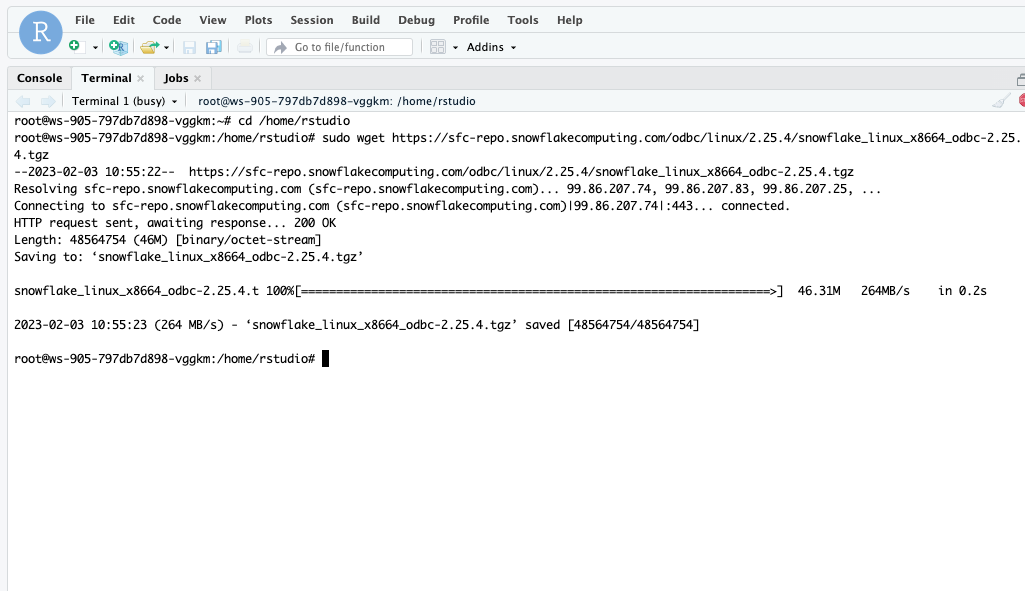This screenshot has width=1025, height=591.
Task: Select the Terminal tab
Action: 106,78
